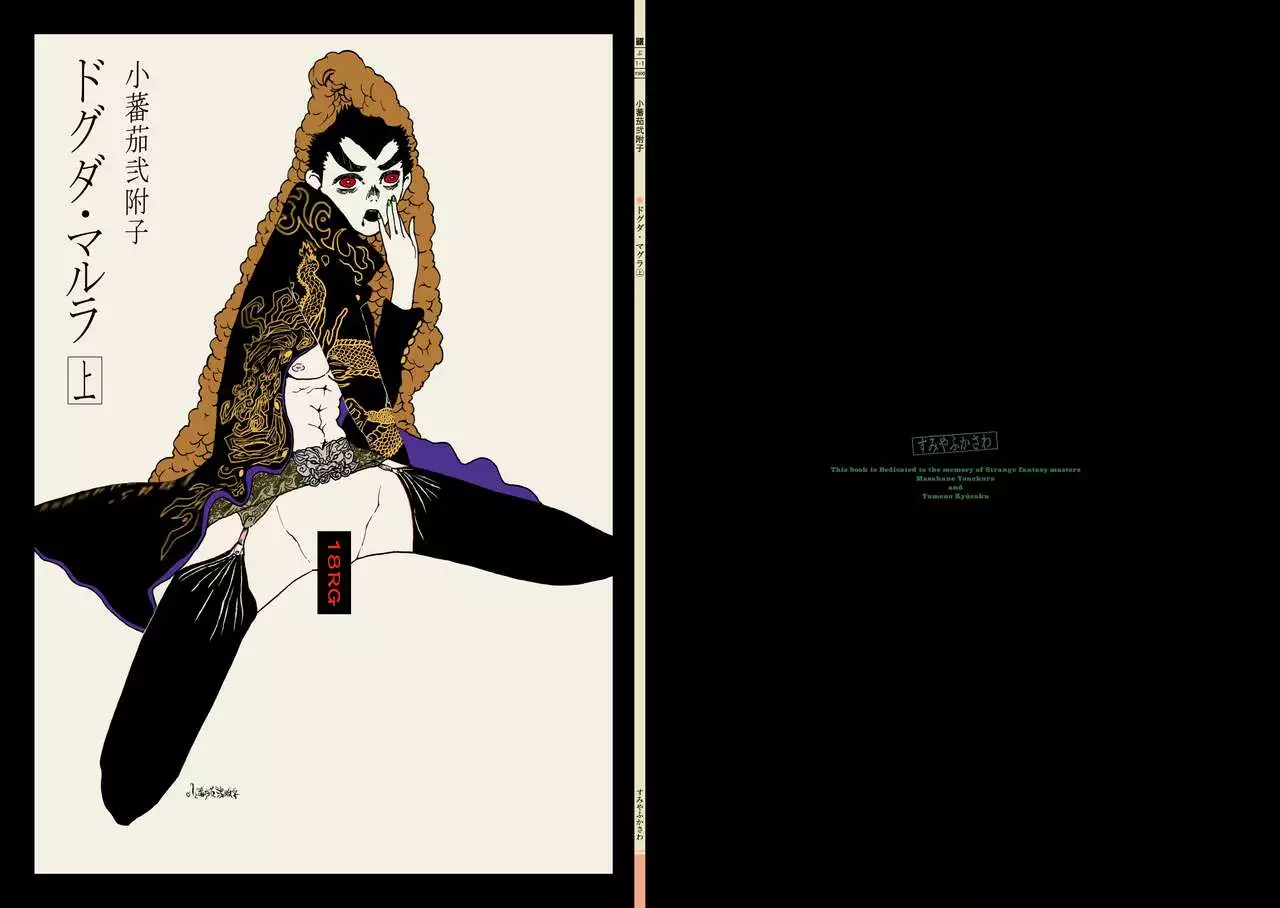
Task: Click the boxed すみやふかさわ logo on black page
Action: [x=955, y=443]
